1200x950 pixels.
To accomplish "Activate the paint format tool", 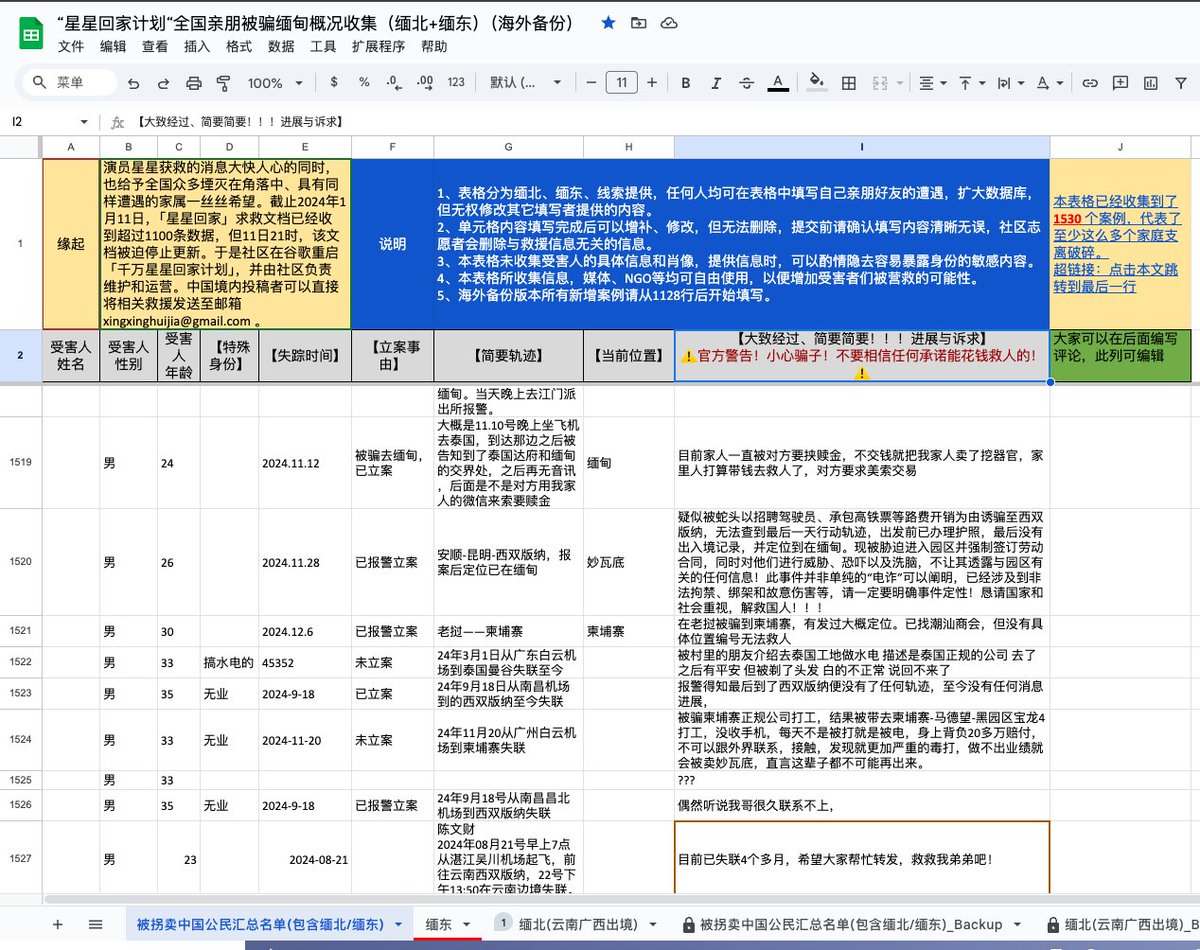I will [223, 83].
